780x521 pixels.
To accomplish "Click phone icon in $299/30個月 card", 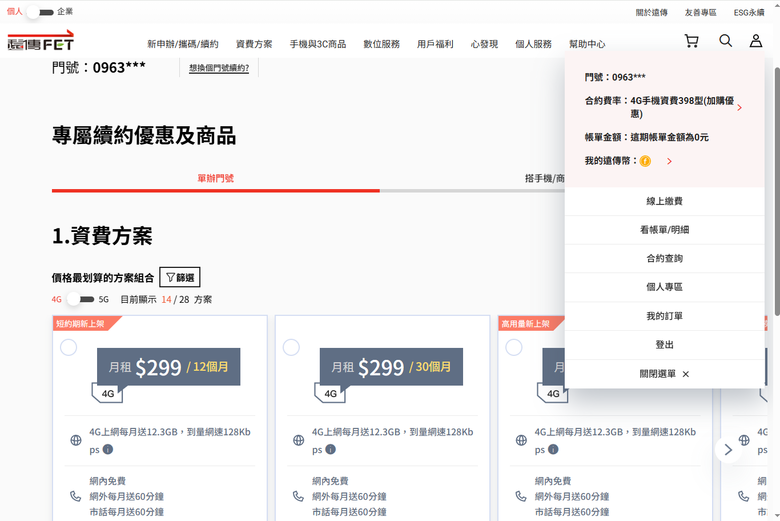I will pos(298,496).
